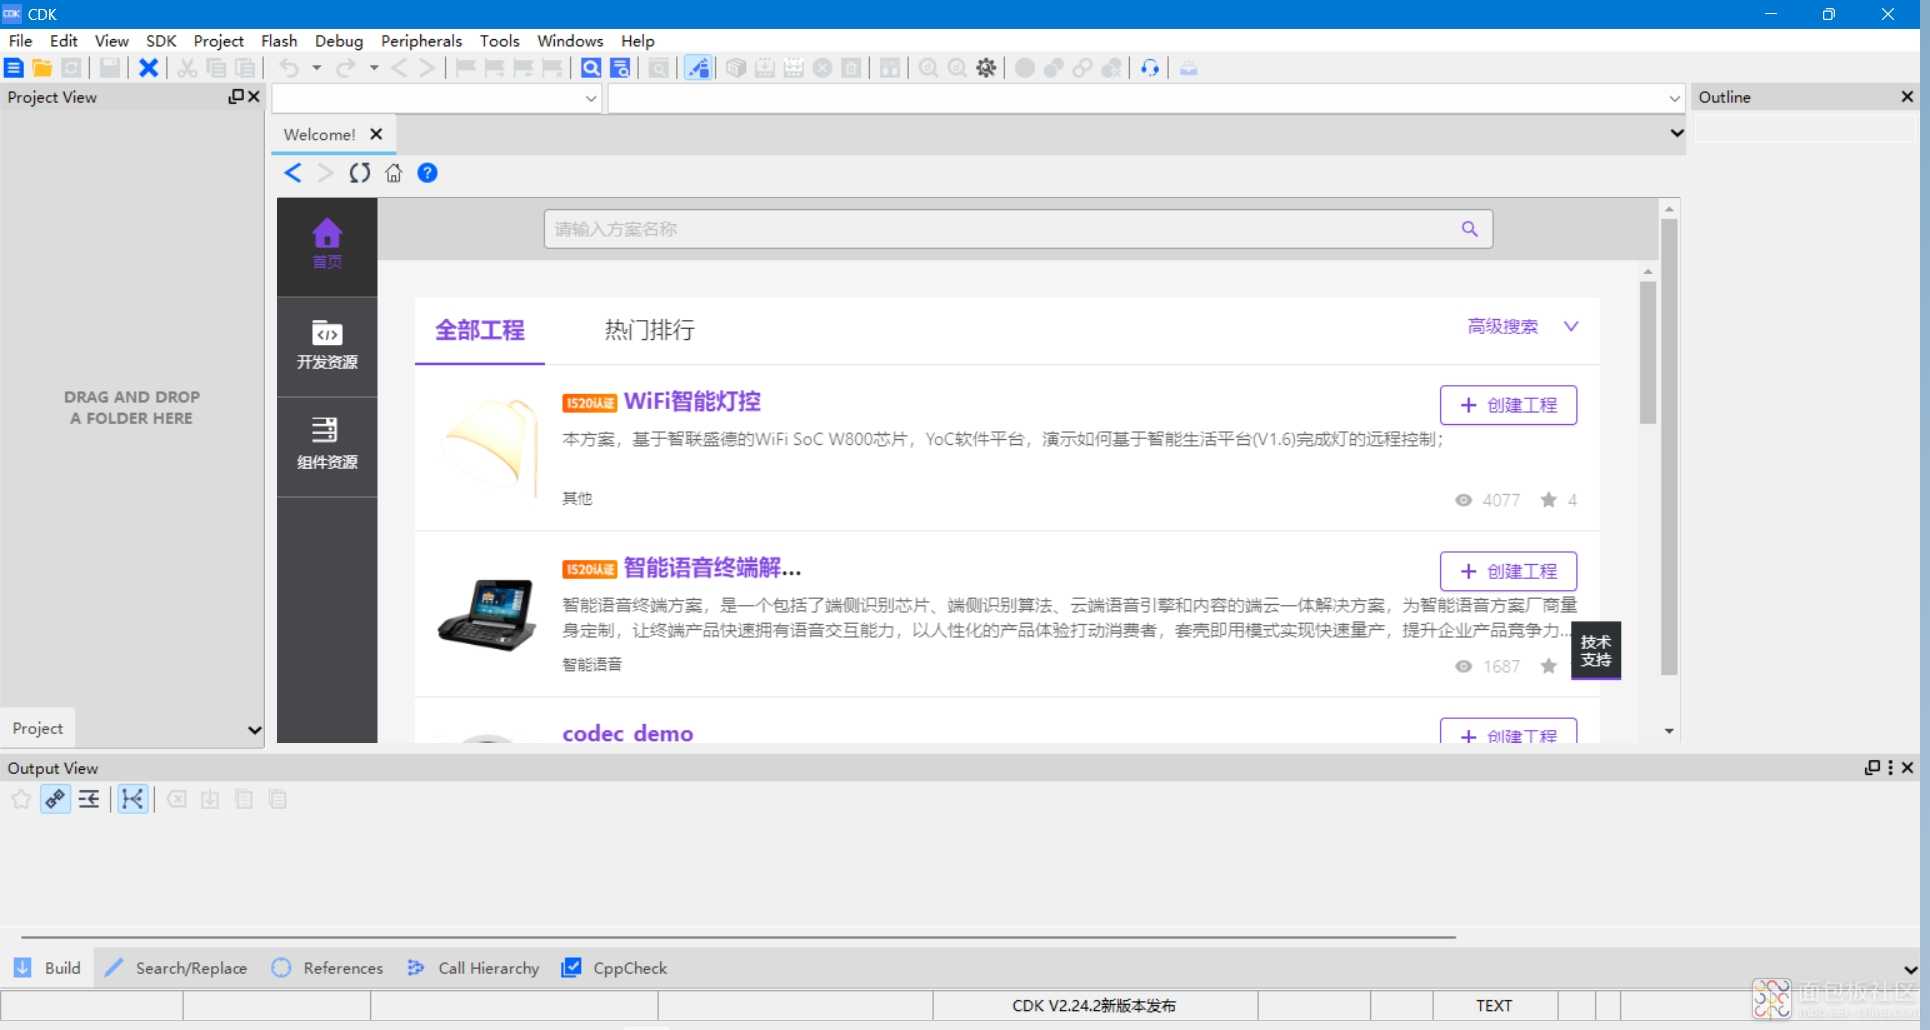Open the codec_demo project link
Viewport: 1930px width, 1030px height.
pyautogui.click(x=628, y=733)
